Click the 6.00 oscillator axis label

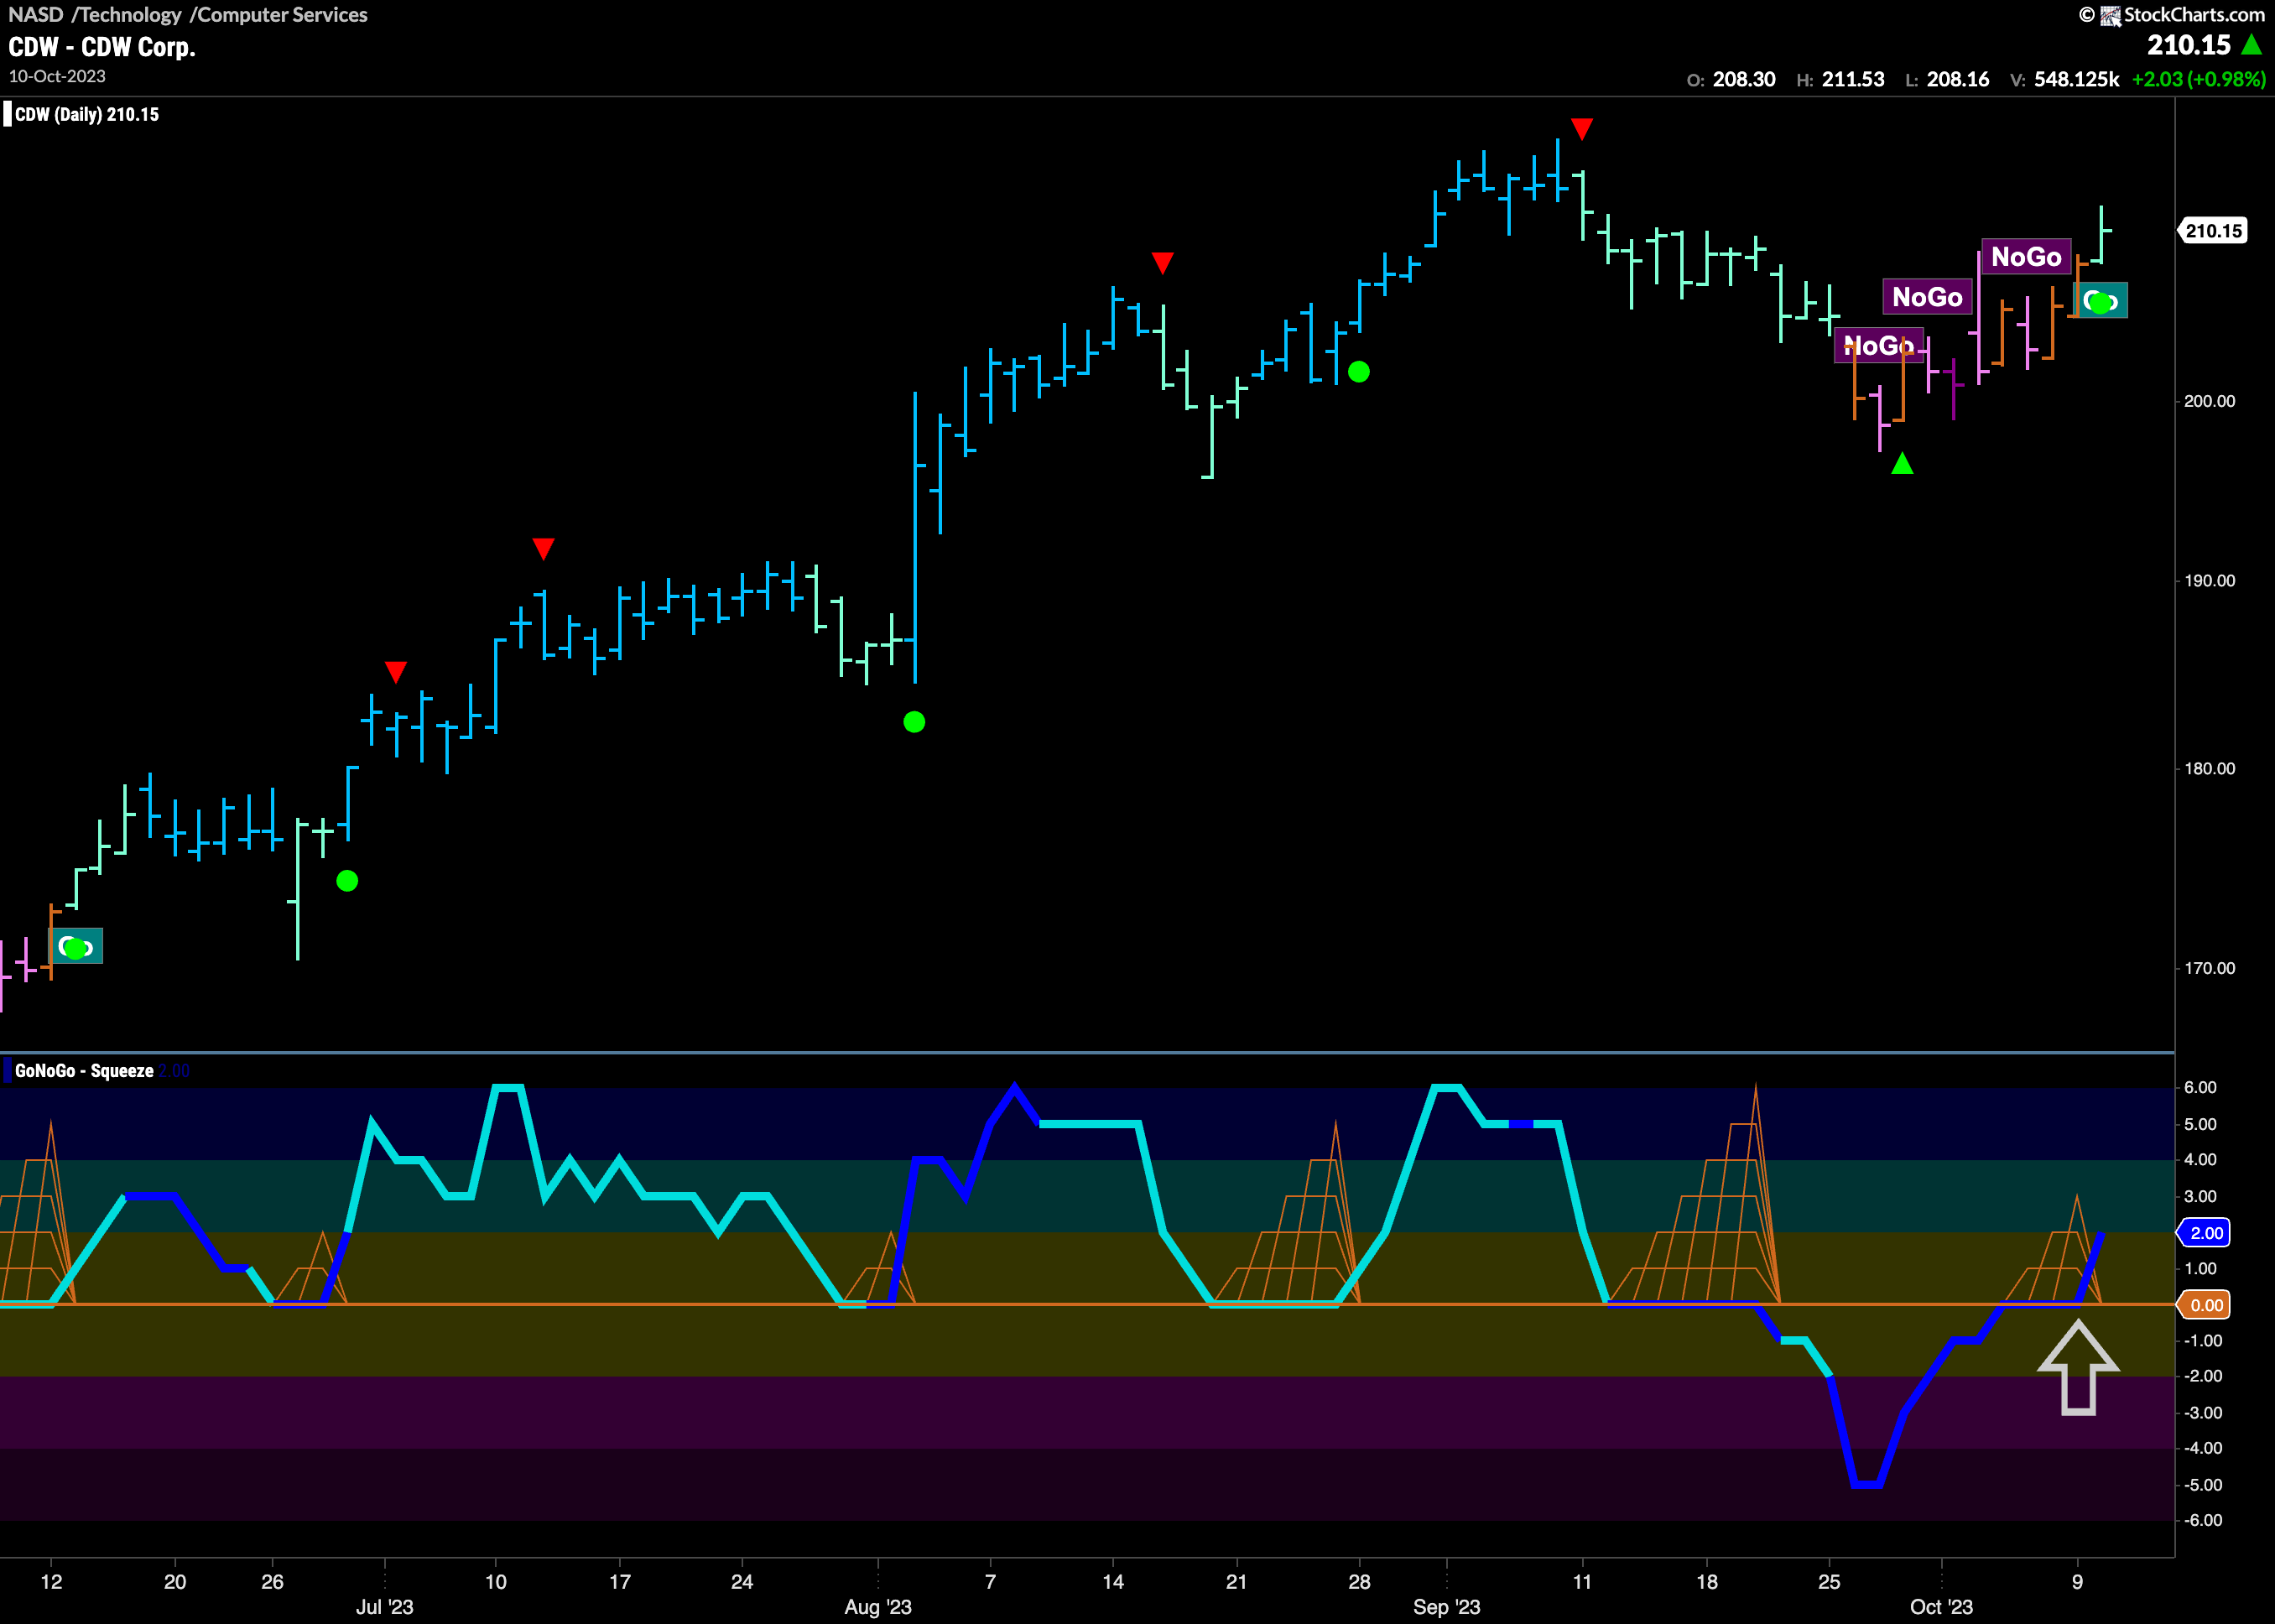pos(2200,1088)
